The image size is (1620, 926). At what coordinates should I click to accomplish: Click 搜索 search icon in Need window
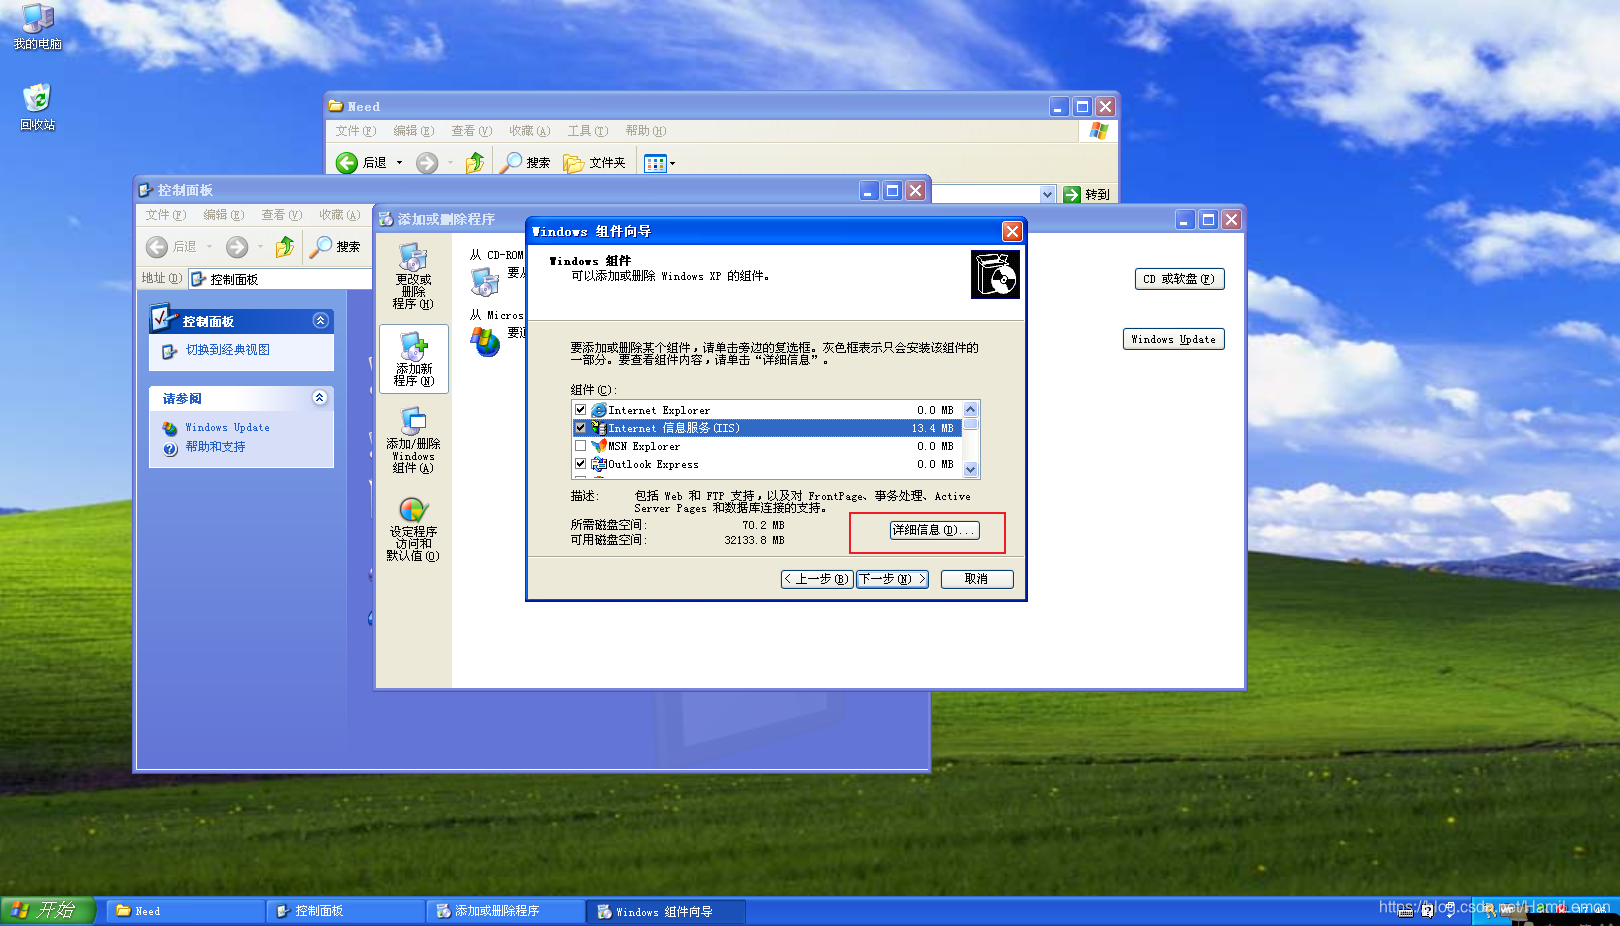click(x=511, y=162)
